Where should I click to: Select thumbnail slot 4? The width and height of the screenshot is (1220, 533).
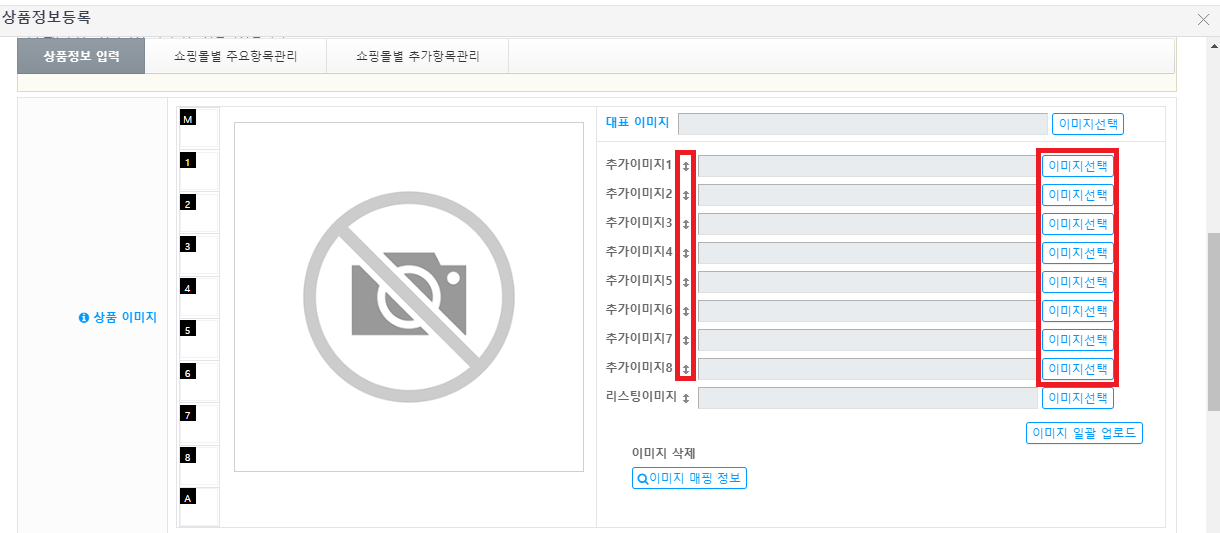coord(198,296)
